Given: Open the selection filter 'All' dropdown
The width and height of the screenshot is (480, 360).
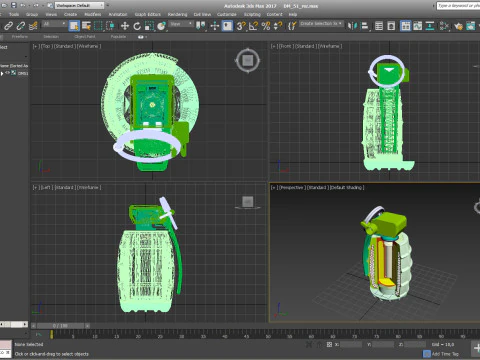Looking at the screenshot, I should click(54, 24).
